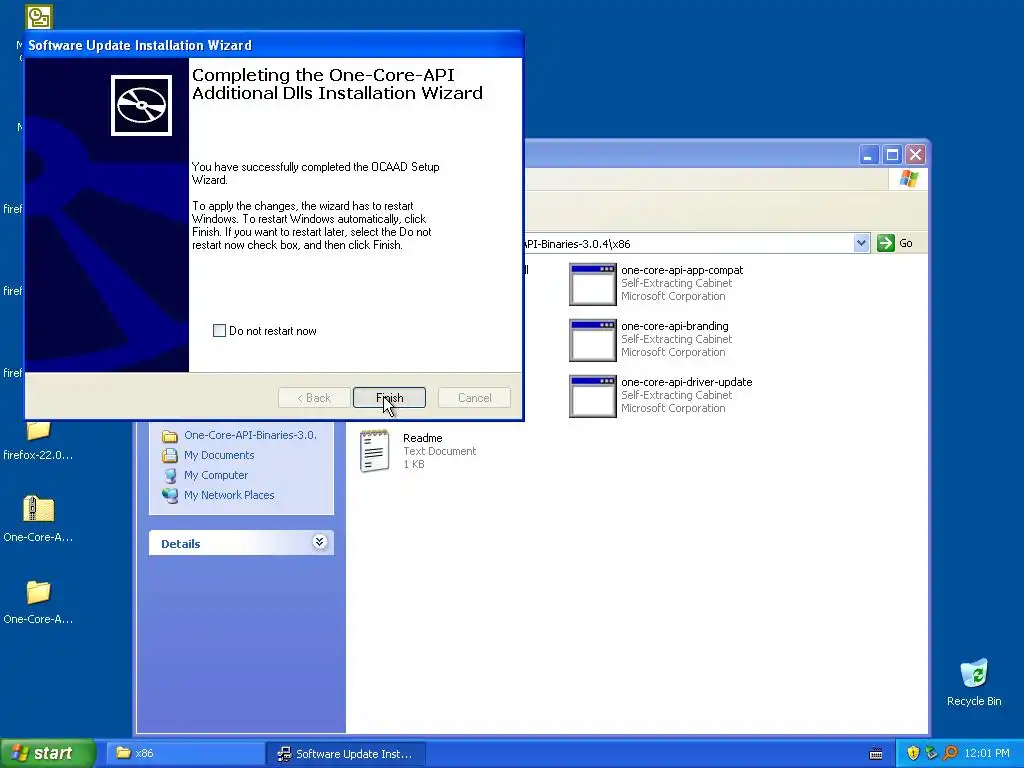This screenshot has height=768, width=1024.
Task: Switch to x86 taskbar window button
Action: (x=184, y=753)
